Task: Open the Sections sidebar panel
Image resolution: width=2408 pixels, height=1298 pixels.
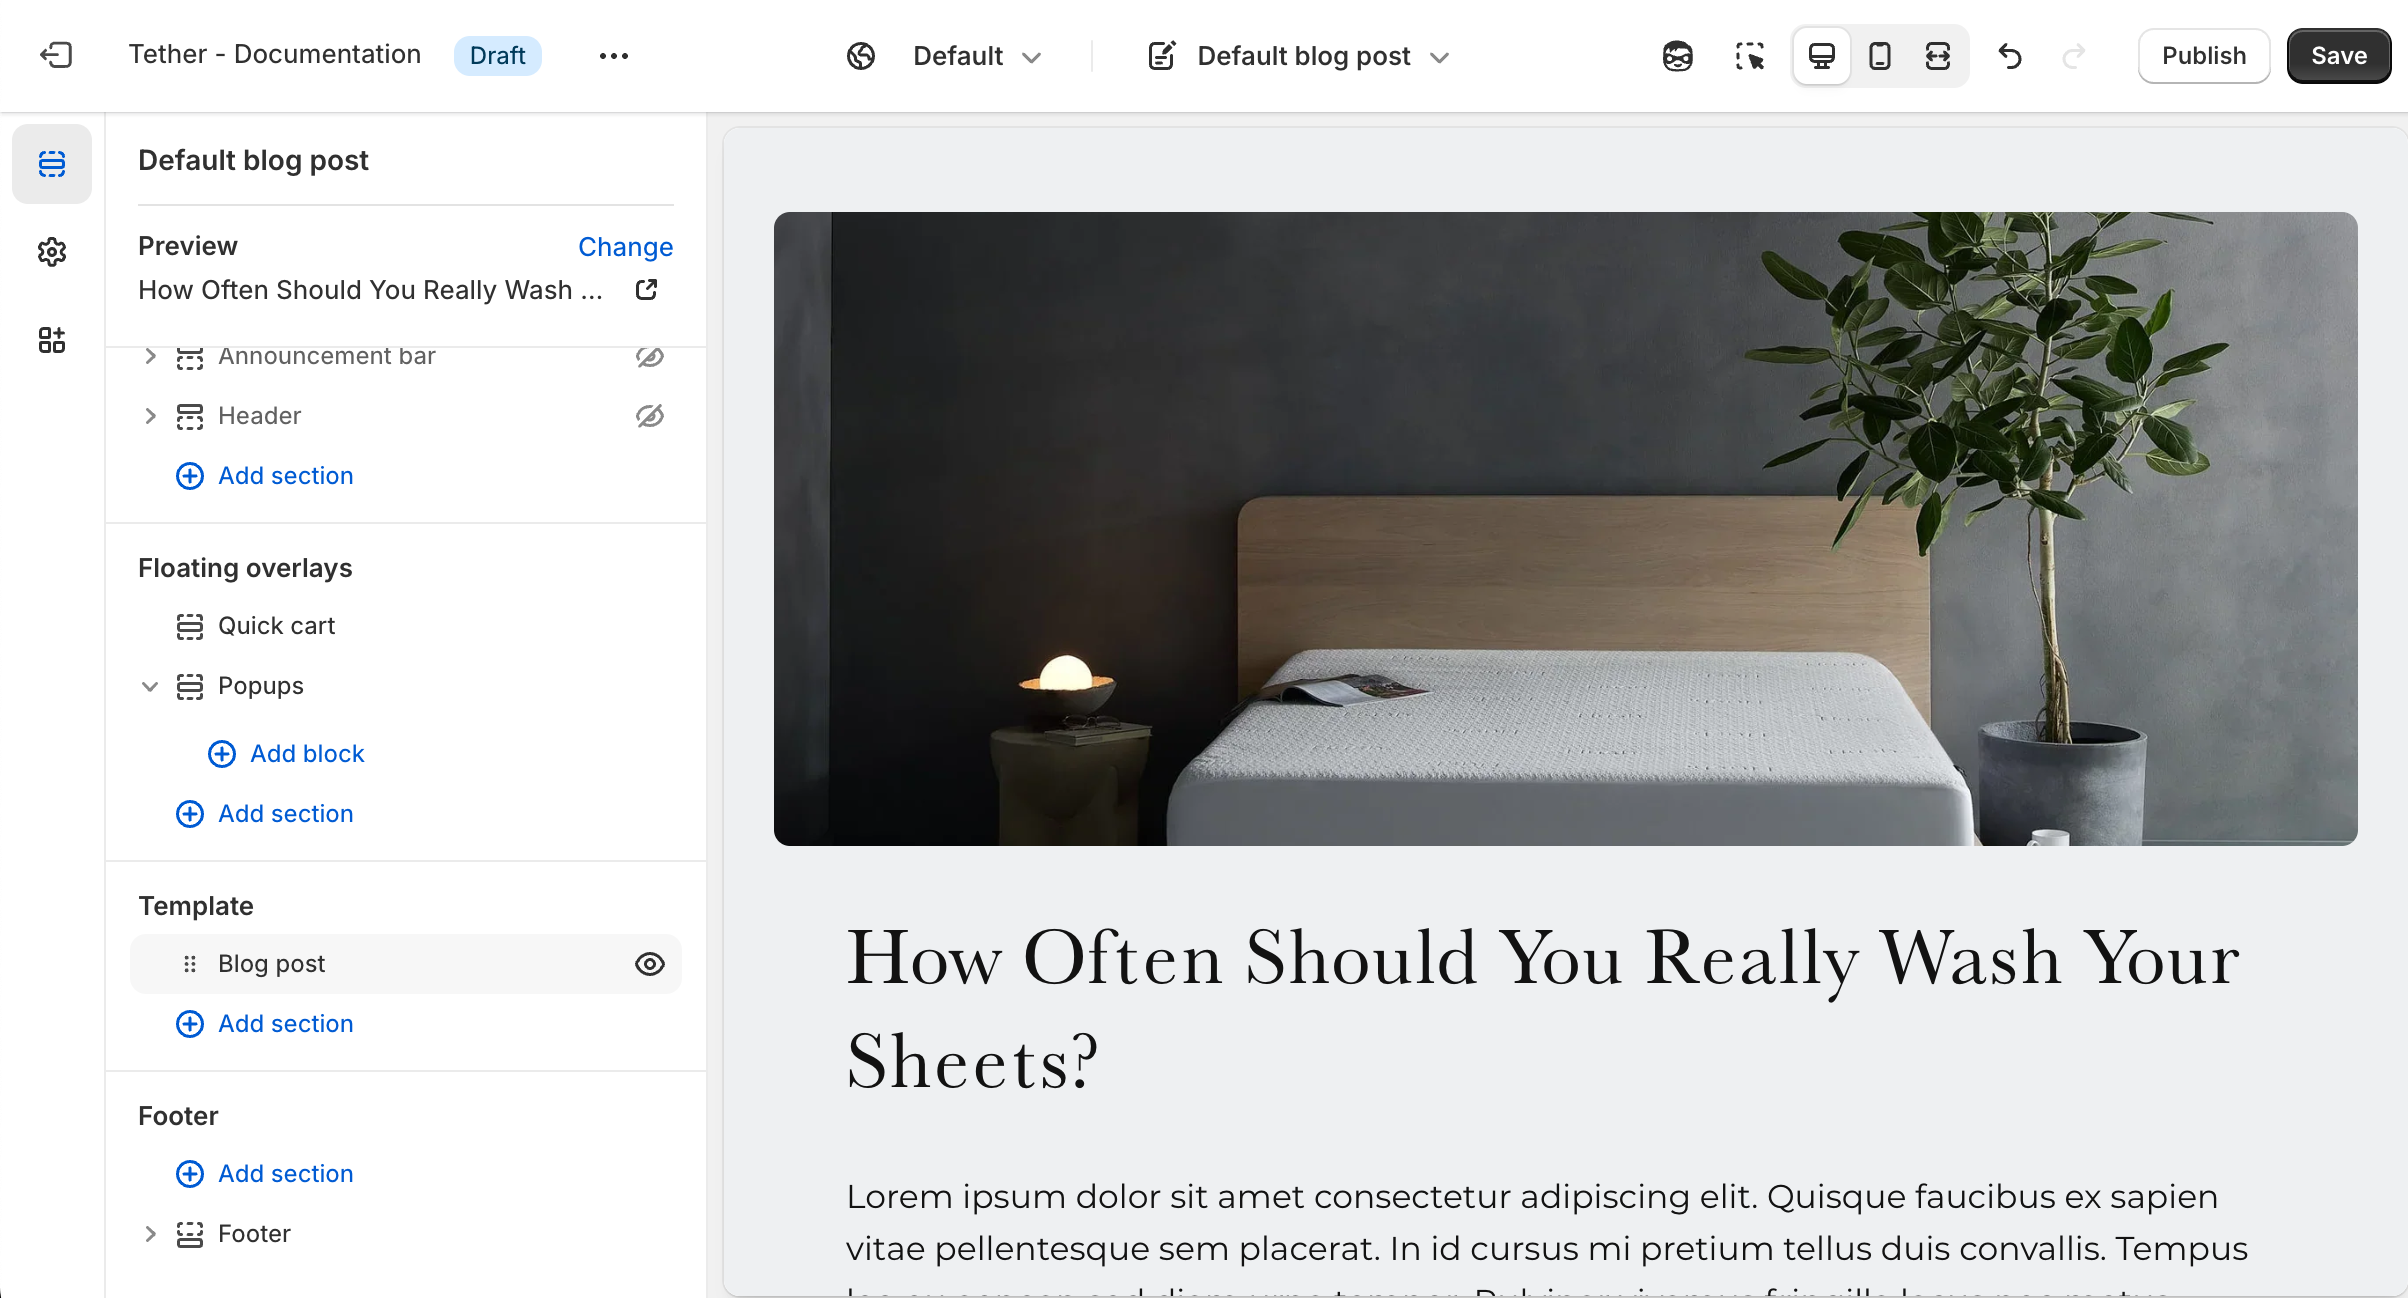Action: click(x=52, y=164)
